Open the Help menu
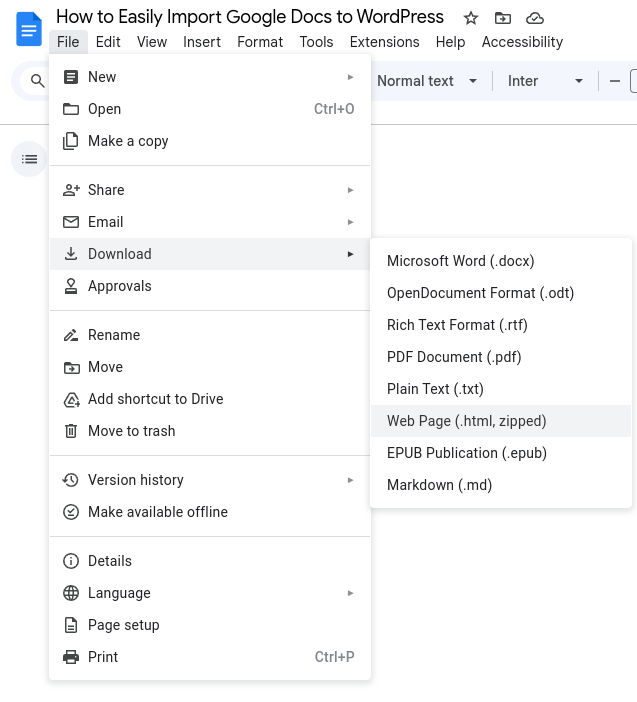 click(x=450, y=42)
